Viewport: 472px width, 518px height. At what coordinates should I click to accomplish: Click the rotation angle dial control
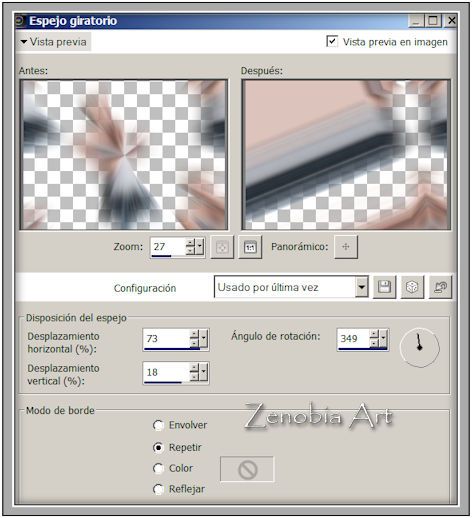point(419,347)
